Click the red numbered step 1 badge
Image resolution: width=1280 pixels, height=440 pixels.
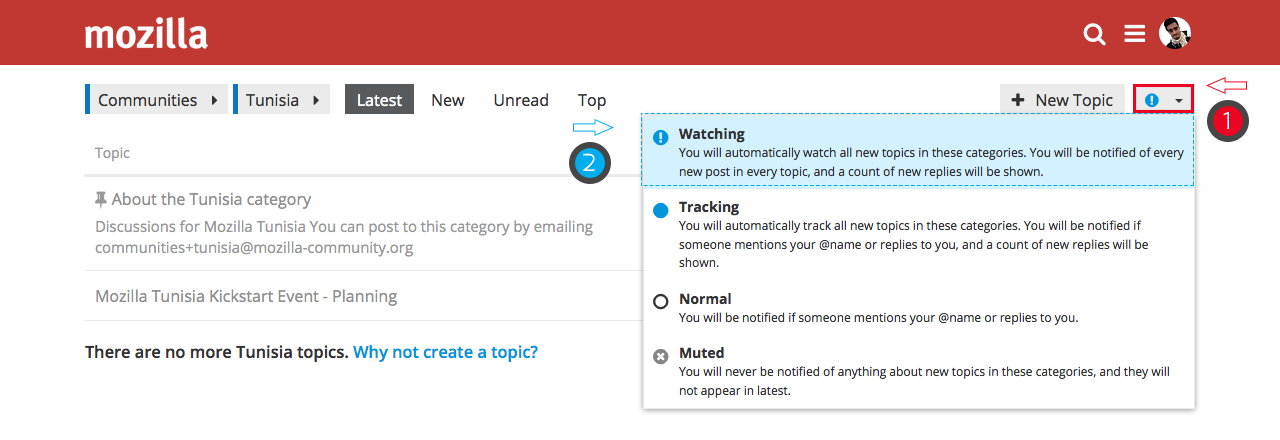[1228, 122]
